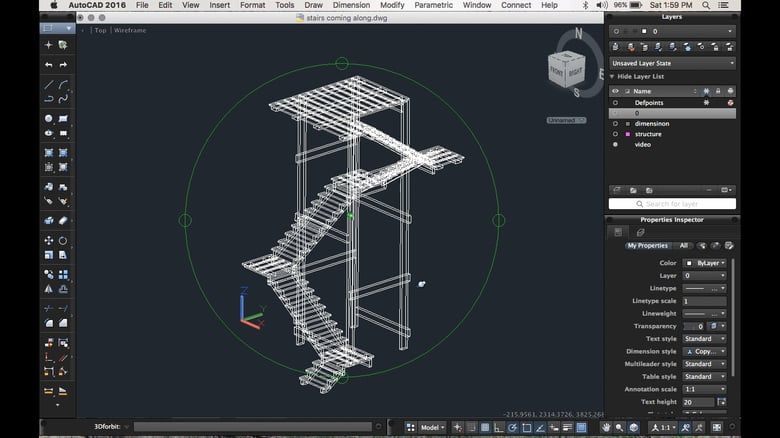Open the Annotation scale 1:1 dropdown
The height and width of the screenshot is (438, 780).
pos(705,389)
